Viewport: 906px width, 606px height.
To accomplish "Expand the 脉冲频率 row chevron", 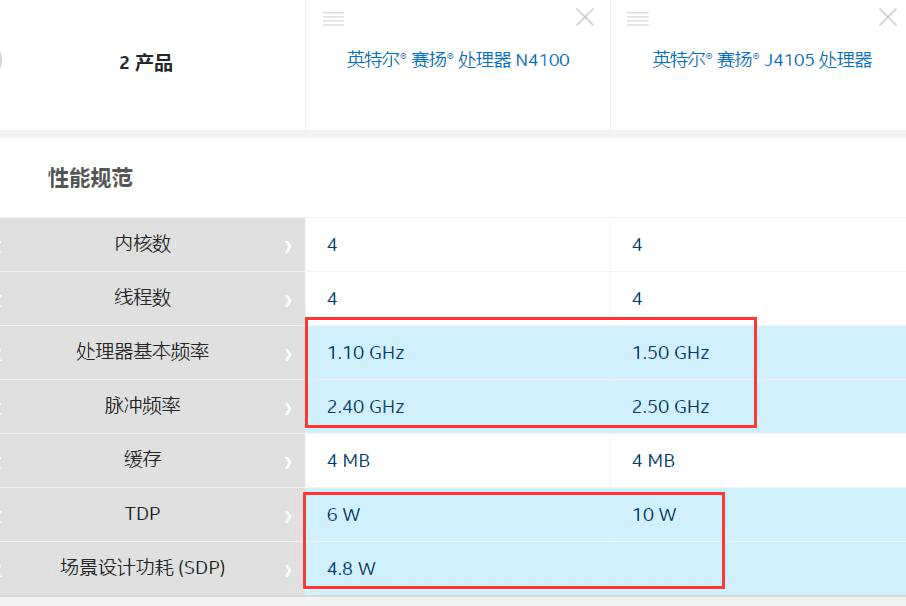I will click(288, 408).
